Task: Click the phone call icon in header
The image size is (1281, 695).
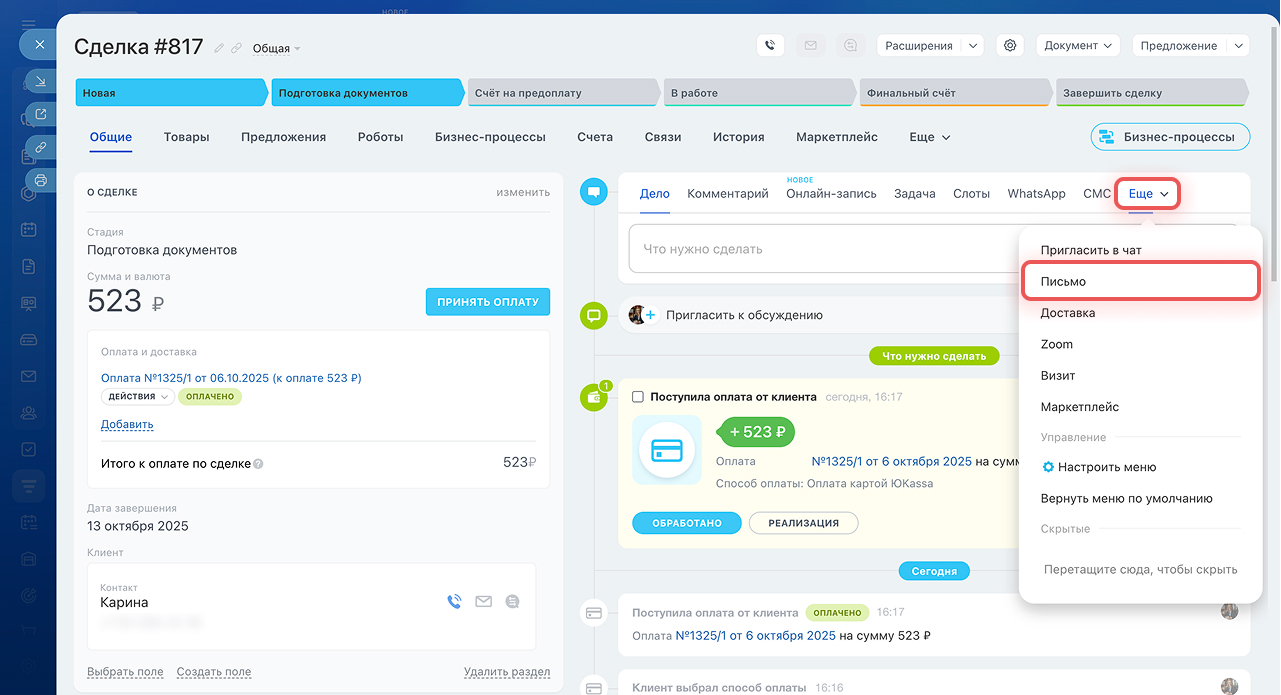Action: tap(770, 46)
